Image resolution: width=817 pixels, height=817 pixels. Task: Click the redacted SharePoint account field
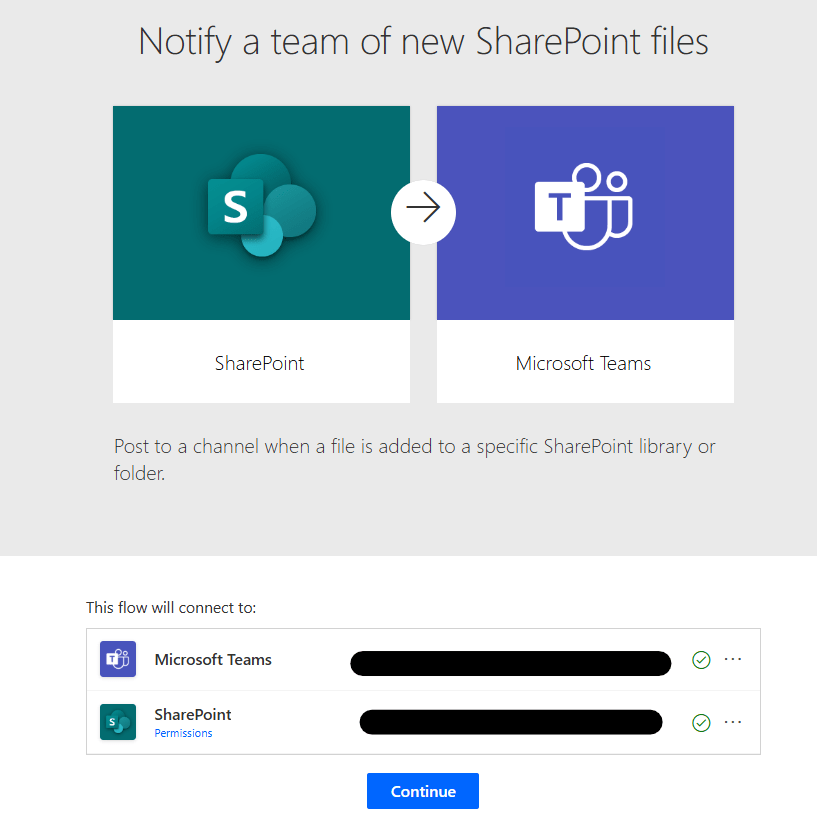pyautogui.click(x=510, y=722)
